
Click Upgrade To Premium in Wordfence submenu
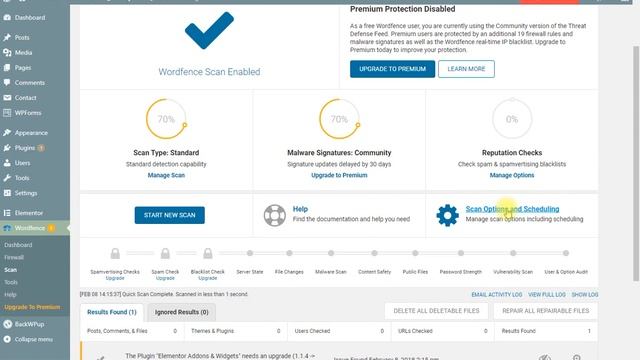point(32,307)
